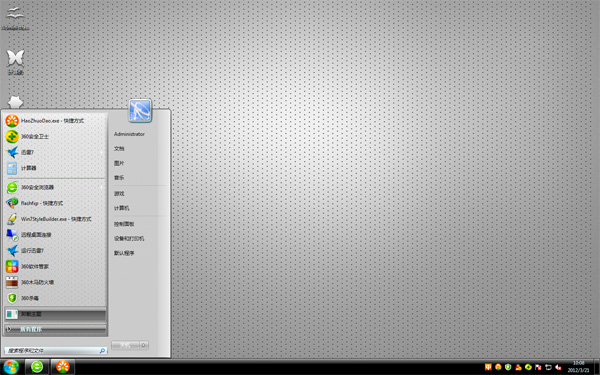This screenshot has height=375, width=600.
Task: Open 图片 (Pictures) from the right pane
Action: (x=119, y=163)
